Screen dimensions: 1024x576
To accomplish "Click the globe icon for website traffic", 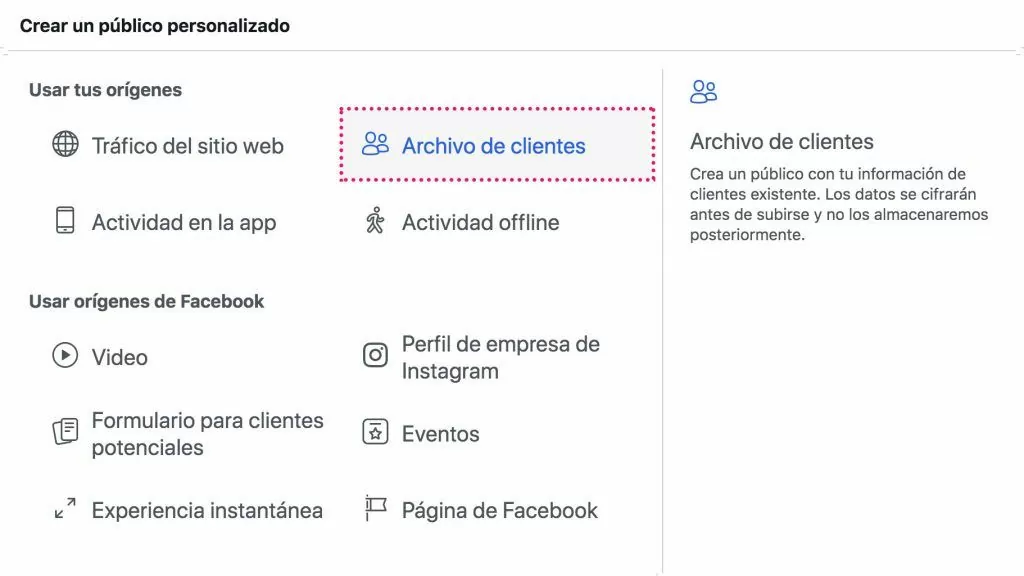I will pos(65,144).
